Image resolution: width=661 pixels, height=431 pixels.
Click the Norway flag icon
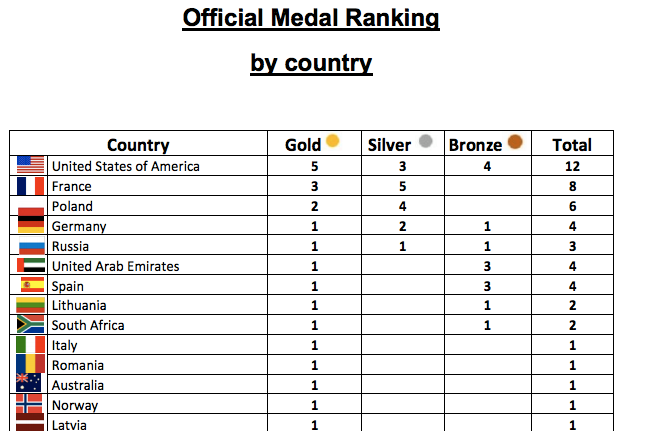[30, 404]
